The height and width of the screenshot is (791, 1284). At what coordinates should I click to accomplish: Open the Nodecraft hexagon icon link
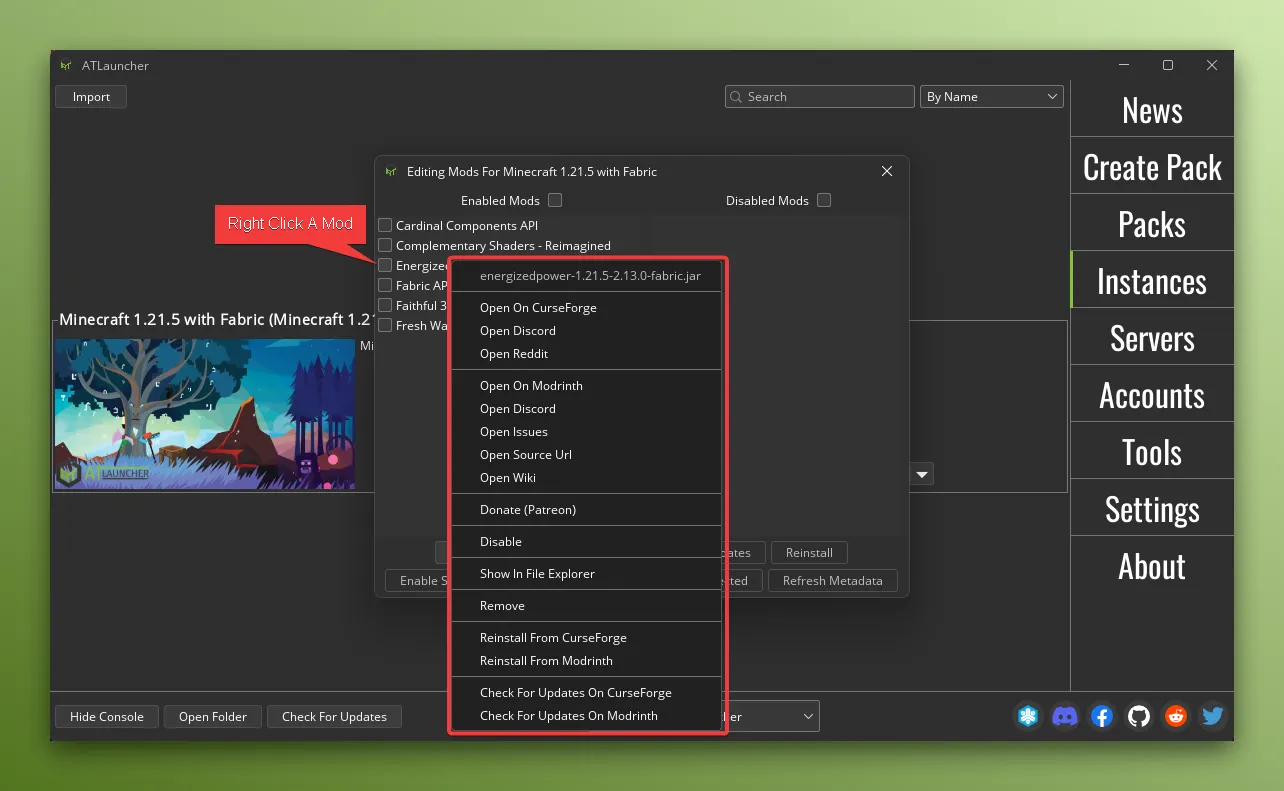point(1028,716)
